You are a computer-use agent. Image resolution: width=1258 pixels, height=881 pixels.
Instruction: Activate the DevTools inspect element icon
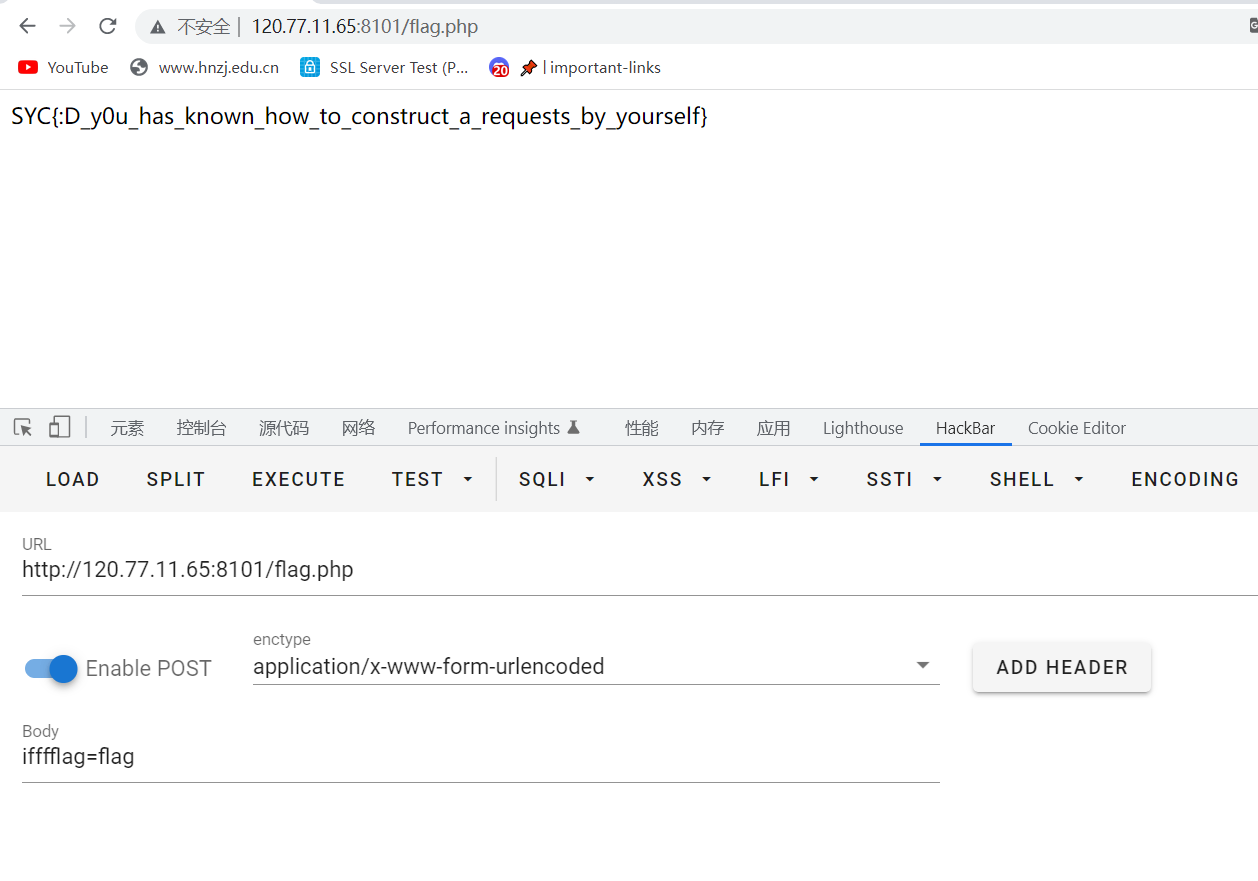click(23, 428)
